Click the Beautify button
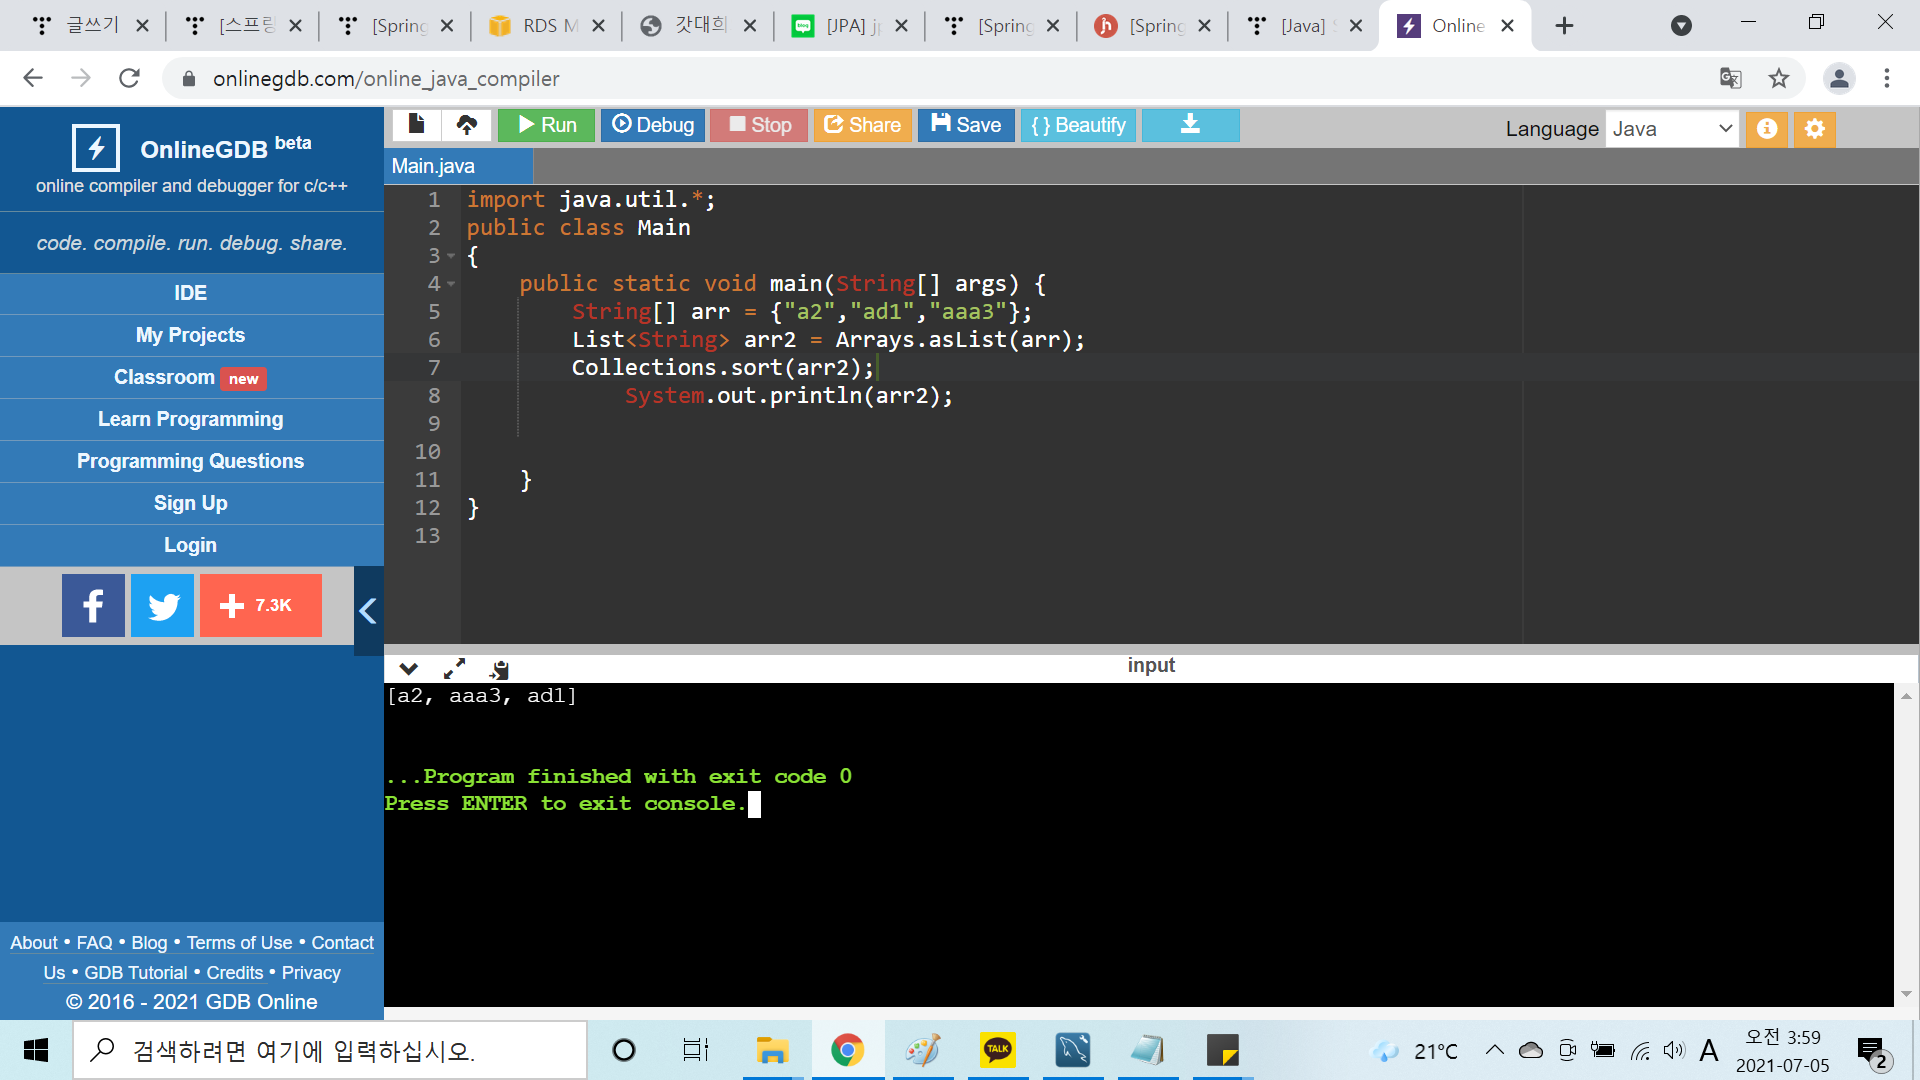 coord(1078,125)
